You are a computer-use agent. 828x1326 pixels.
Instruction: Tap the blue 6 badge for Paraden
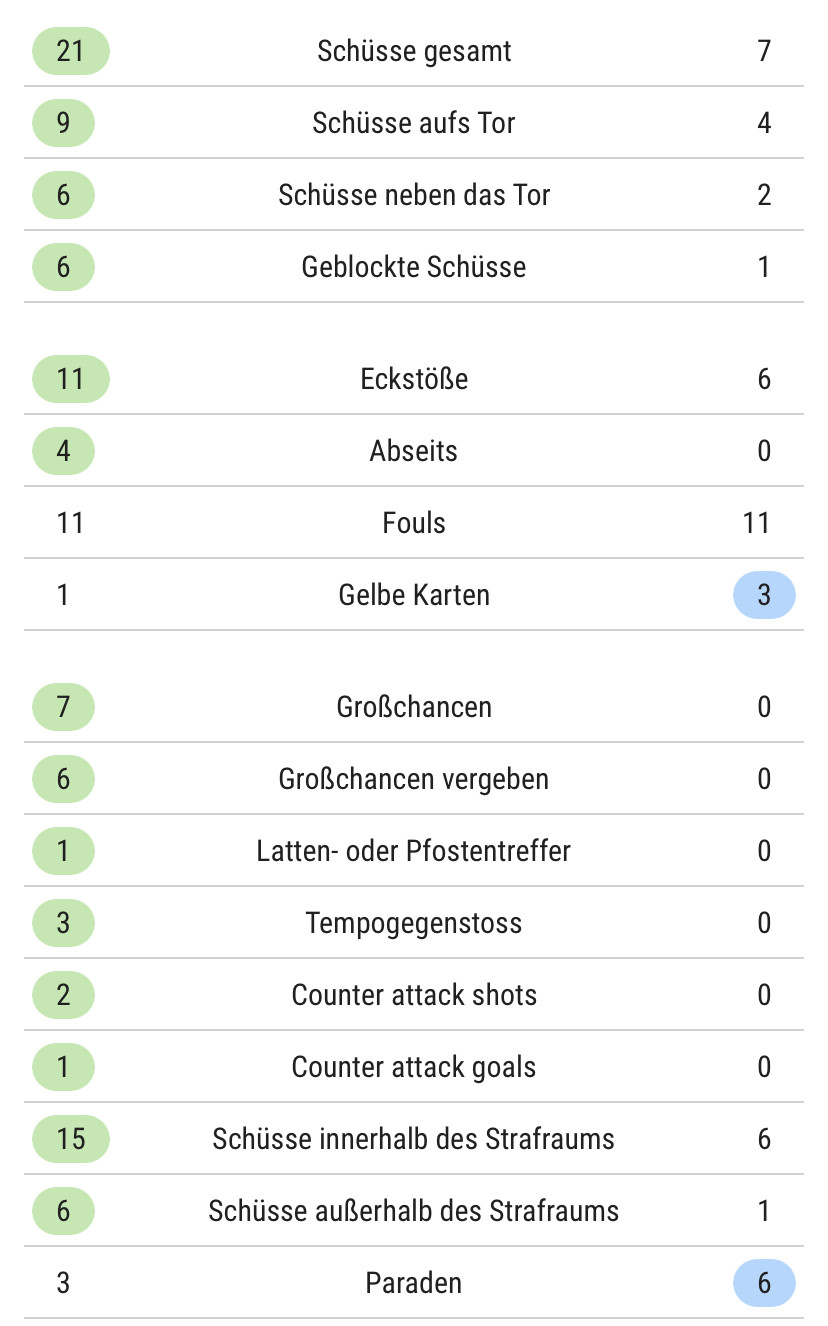coord(764,1283)
